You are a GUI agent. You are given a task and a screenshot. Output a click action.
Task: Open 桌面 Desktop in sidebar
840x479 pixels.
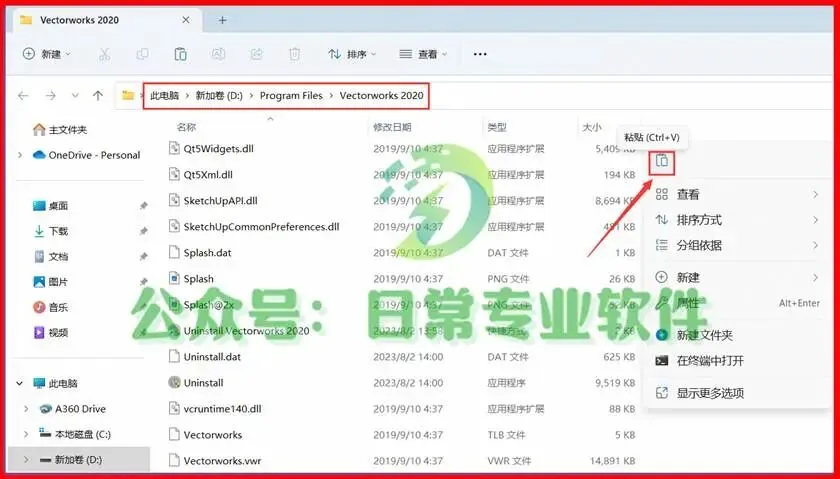[x=51, y=206]
